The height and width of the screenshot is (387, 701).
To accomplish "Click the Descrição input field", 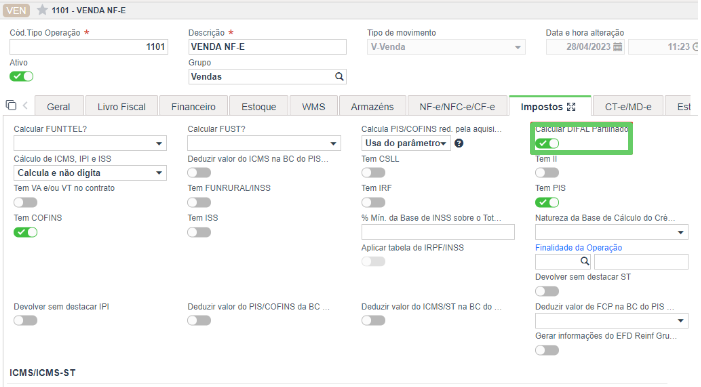I will click(267, 47).
